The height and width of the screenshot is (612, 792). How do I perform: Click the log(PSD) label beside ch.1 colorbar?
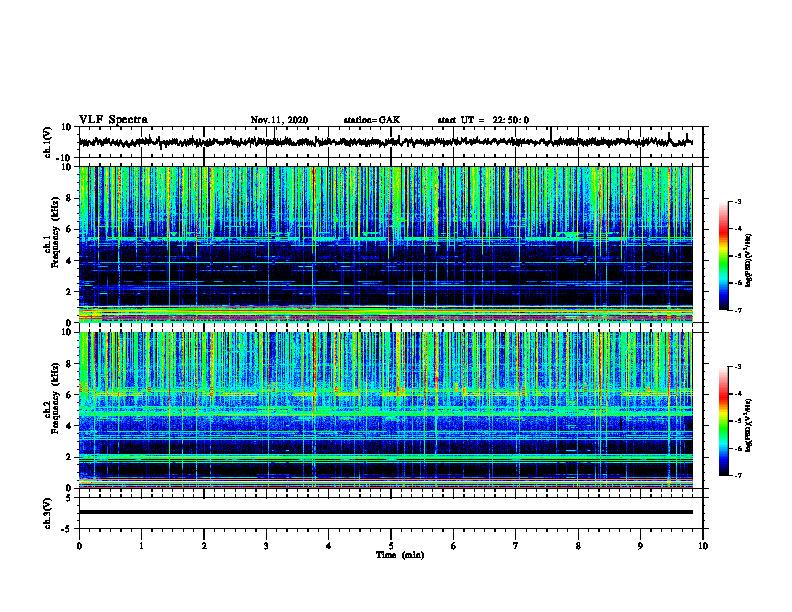(x=749, y=261)
